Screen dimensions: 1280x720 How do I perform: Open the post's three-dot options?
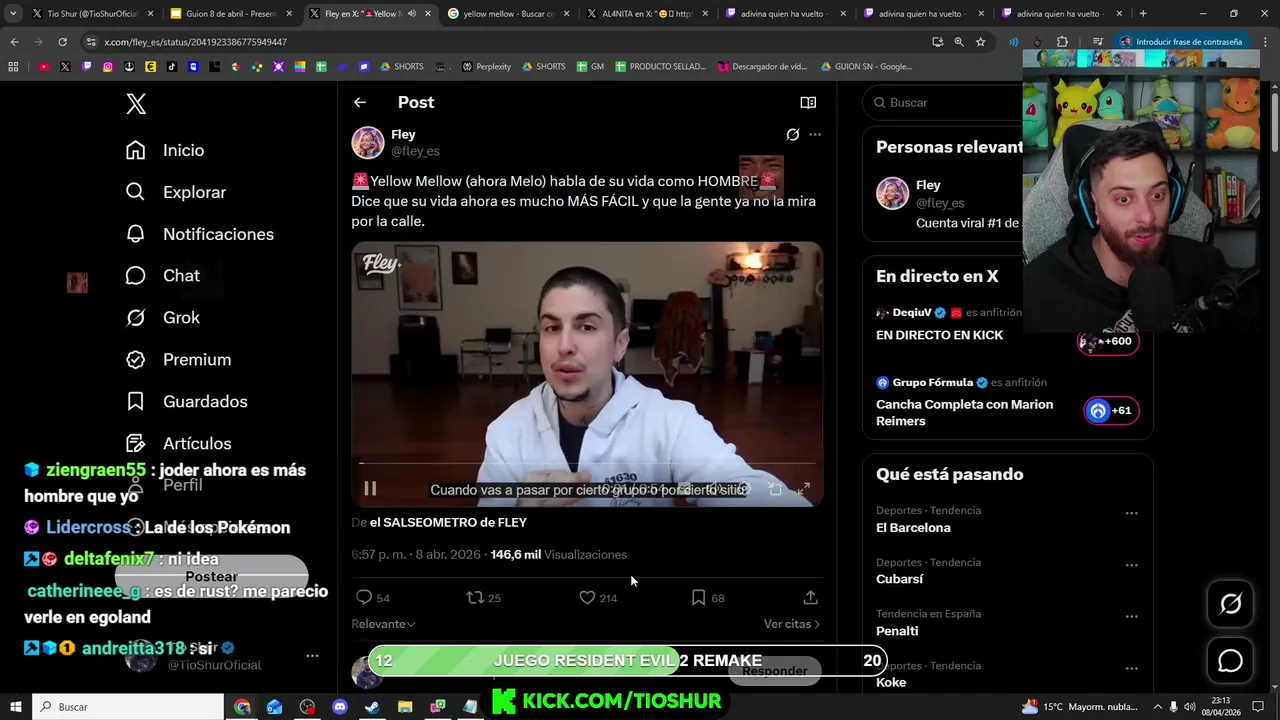(815, 135)
